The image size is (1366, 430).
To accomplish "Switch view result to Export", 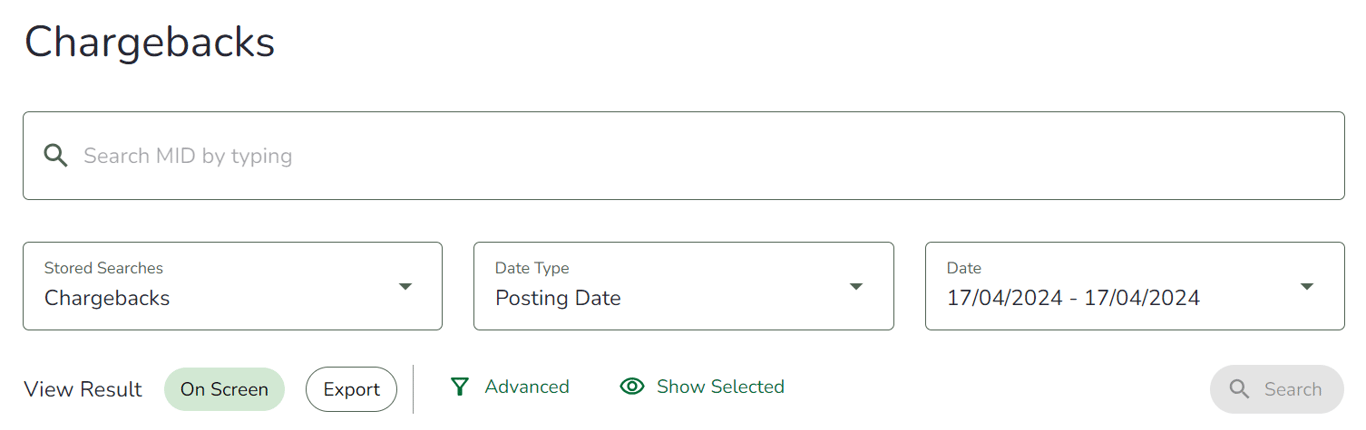I will pyautogui.click(x=351, y=389).
